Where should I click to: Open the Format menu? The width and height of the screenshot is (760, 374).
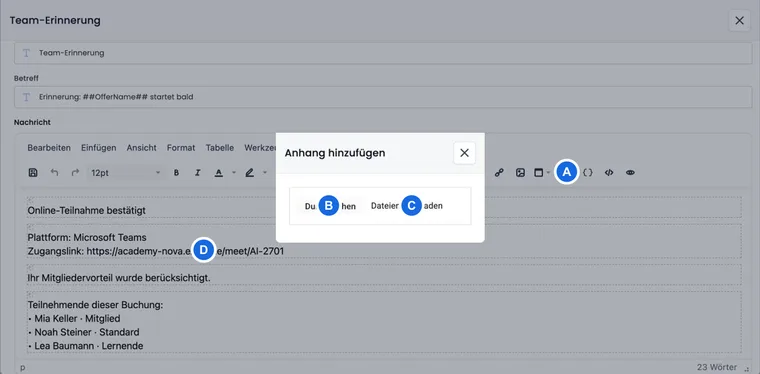[x=181, y=148]
